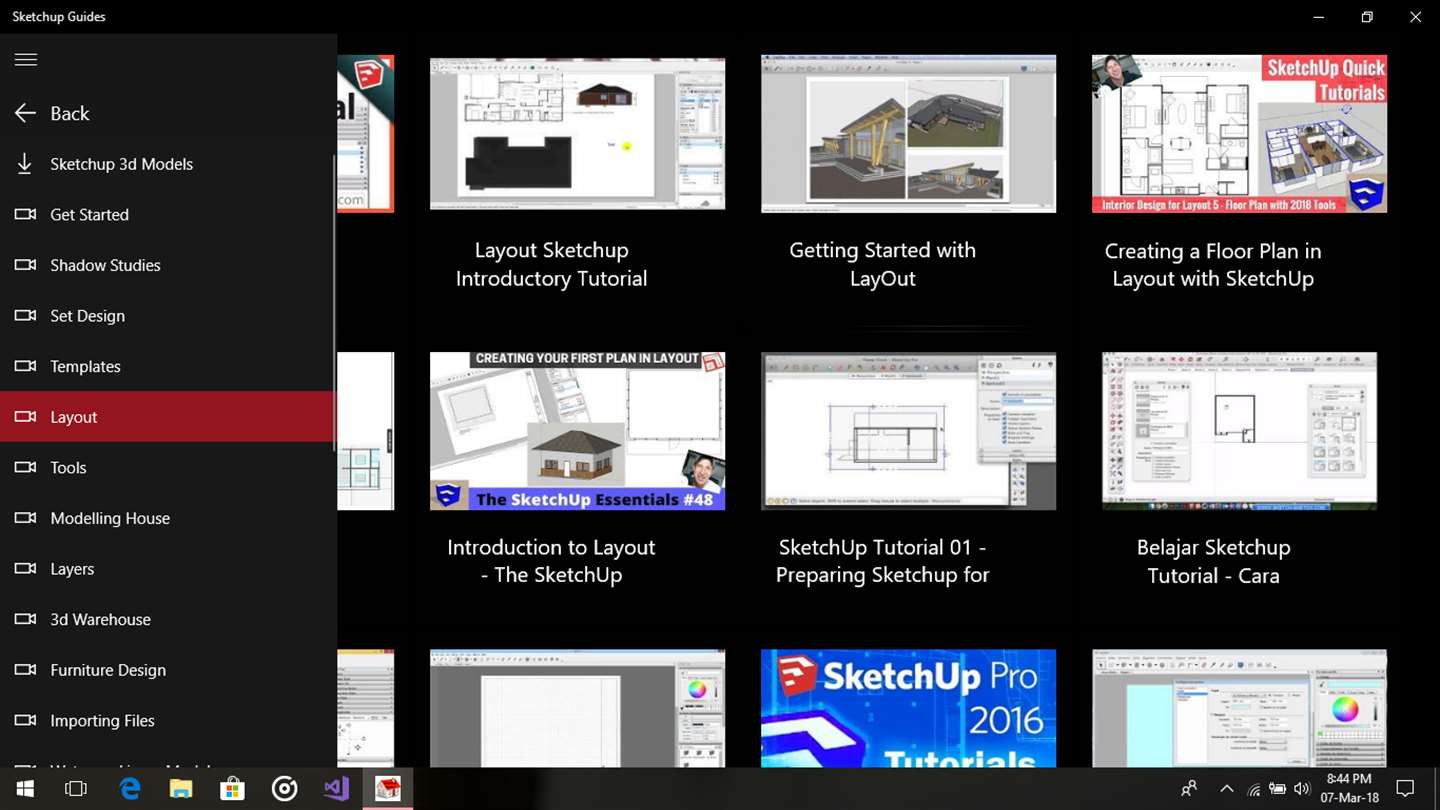This screenshot has width=1440, height=810.
Task: Click the Sketchup Guides taskbar icon
Action: [387, 789]
